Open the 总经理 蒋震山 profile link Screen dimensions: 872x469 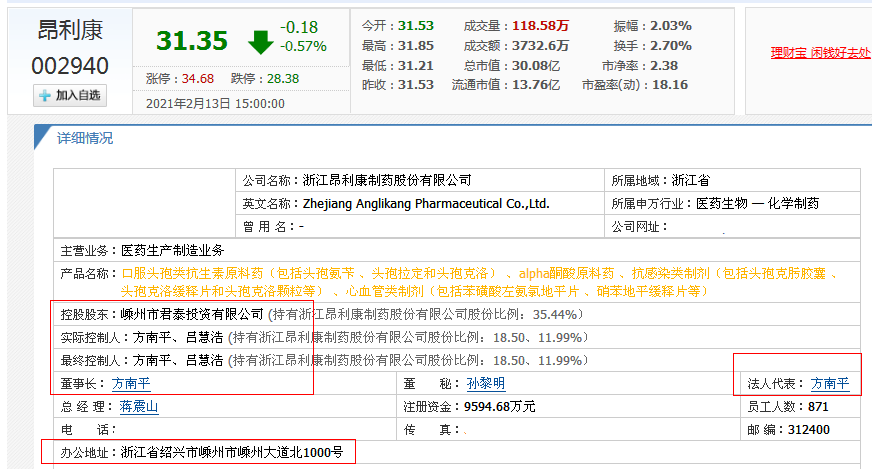139,406
